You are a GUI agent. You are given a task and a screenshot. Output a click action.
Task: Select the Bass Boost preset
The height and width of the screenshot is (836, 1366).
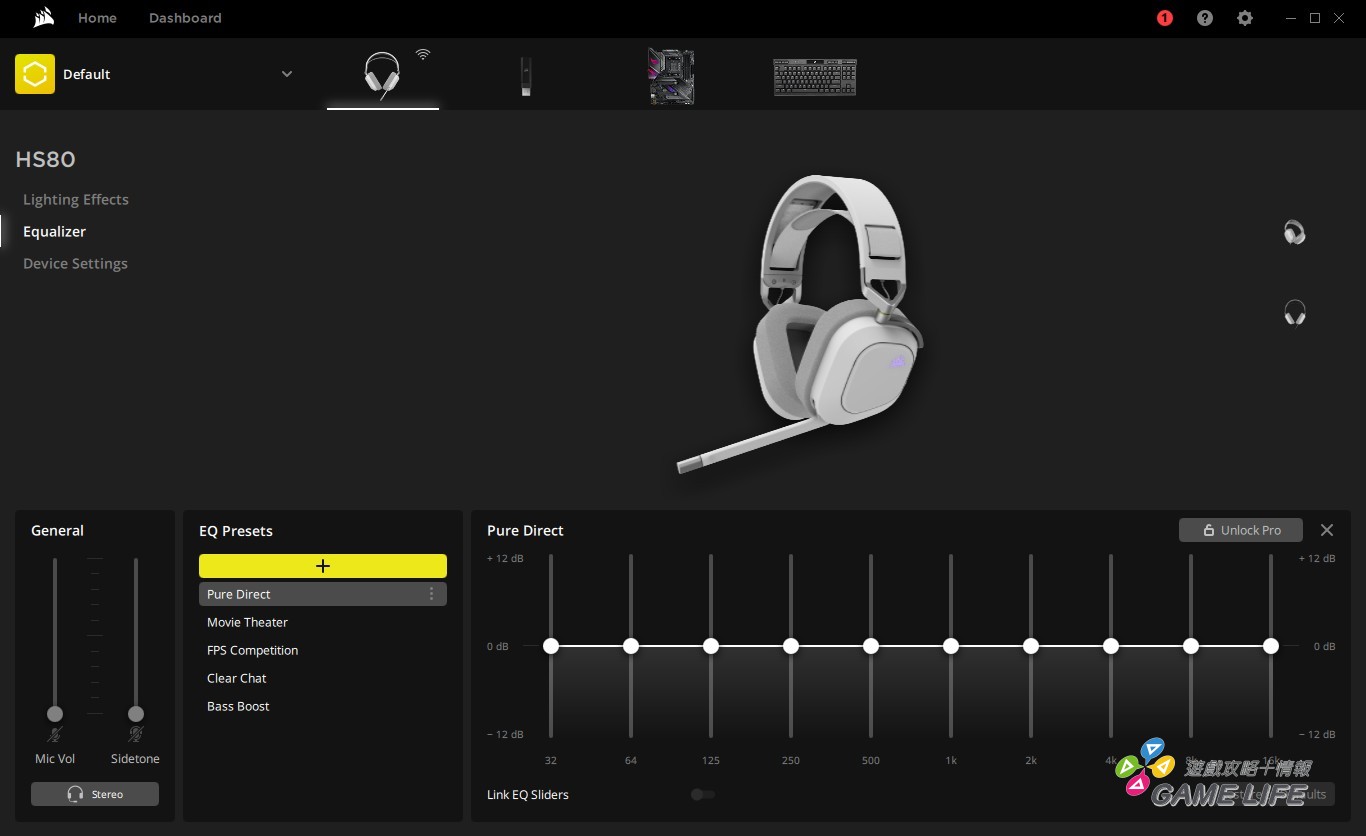[x=238, y=706]
